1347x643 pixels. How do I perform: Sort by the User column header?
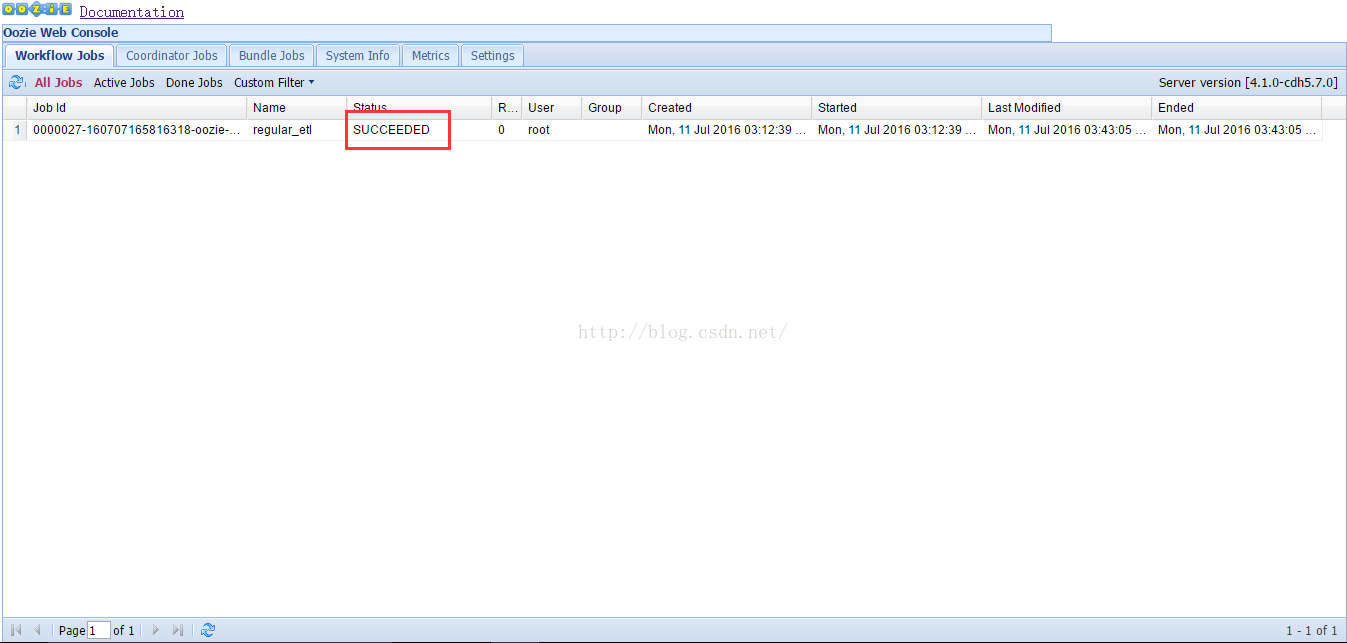552,108
